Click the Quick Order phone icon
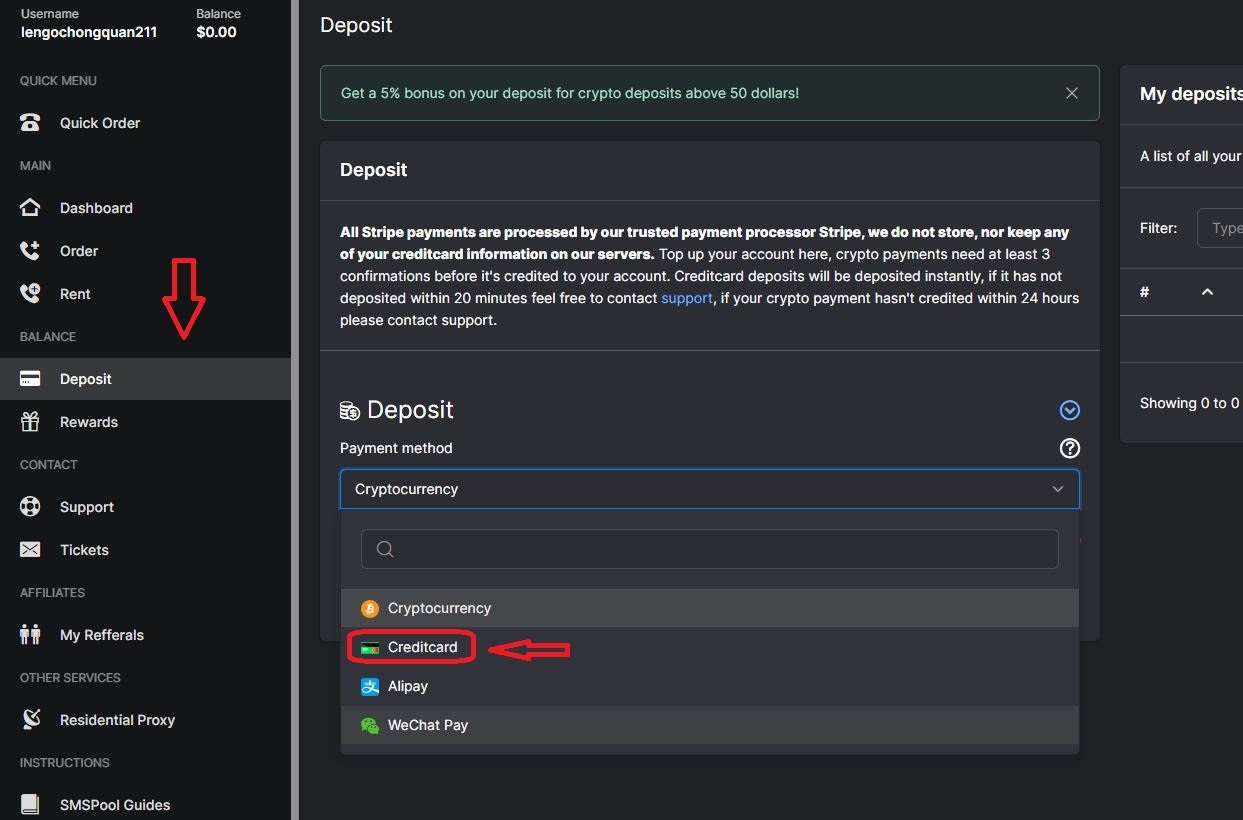The width and height of the screenshot is (1243, 820). 30,123
